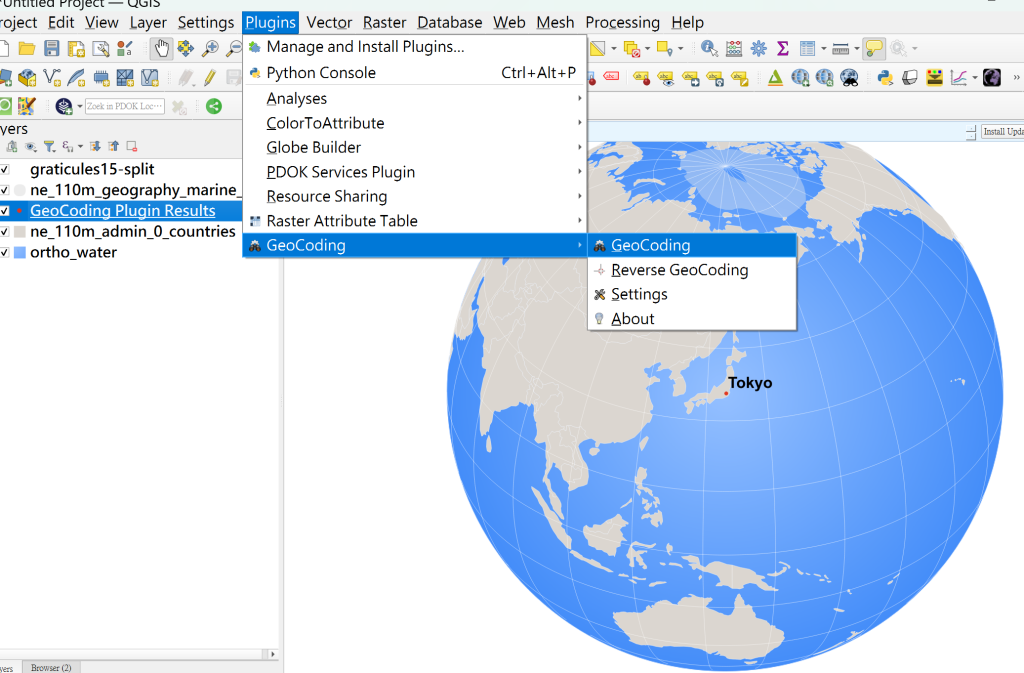
Task: Switch to the Browser (2) tab
Action: click(51, 667)
